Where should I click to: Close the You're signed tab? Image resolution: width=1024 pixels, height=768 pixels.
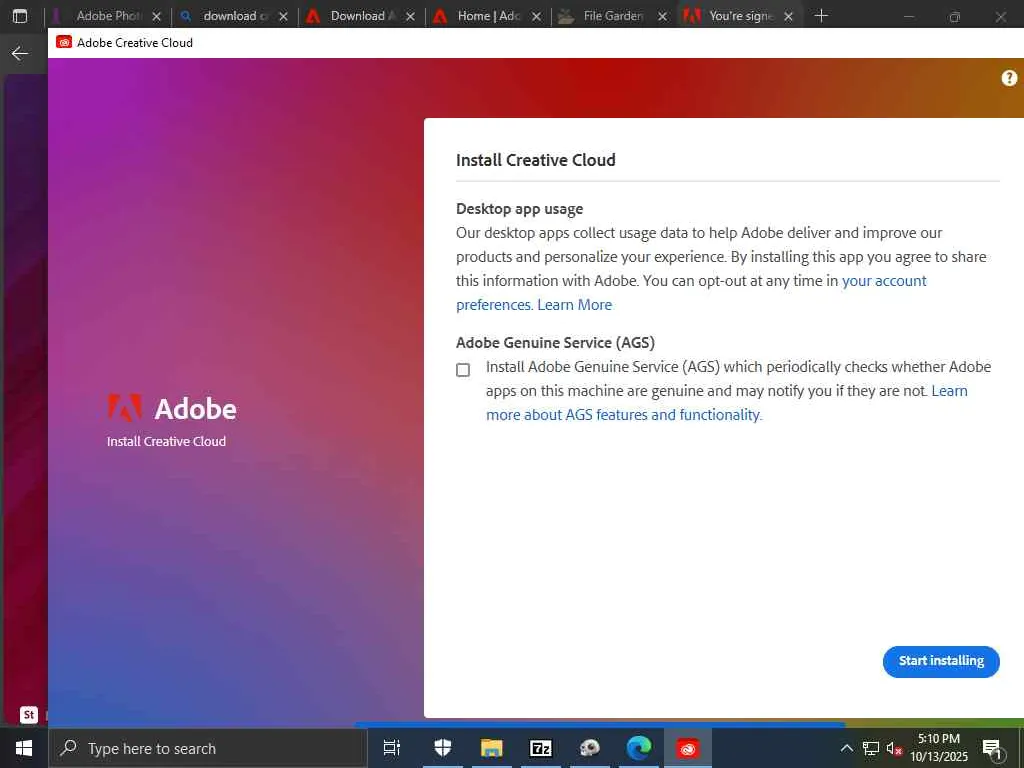coord(788,17)
